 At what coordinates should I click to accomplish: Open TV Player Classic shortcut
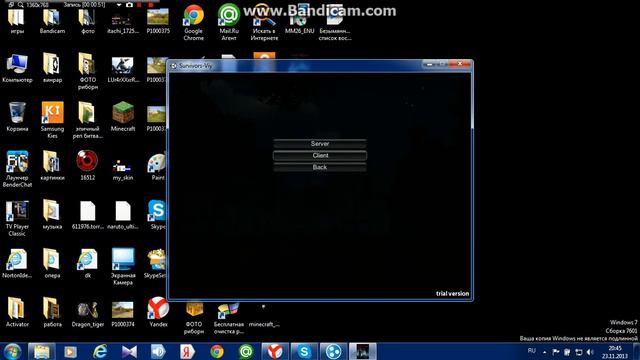point(17,218)
